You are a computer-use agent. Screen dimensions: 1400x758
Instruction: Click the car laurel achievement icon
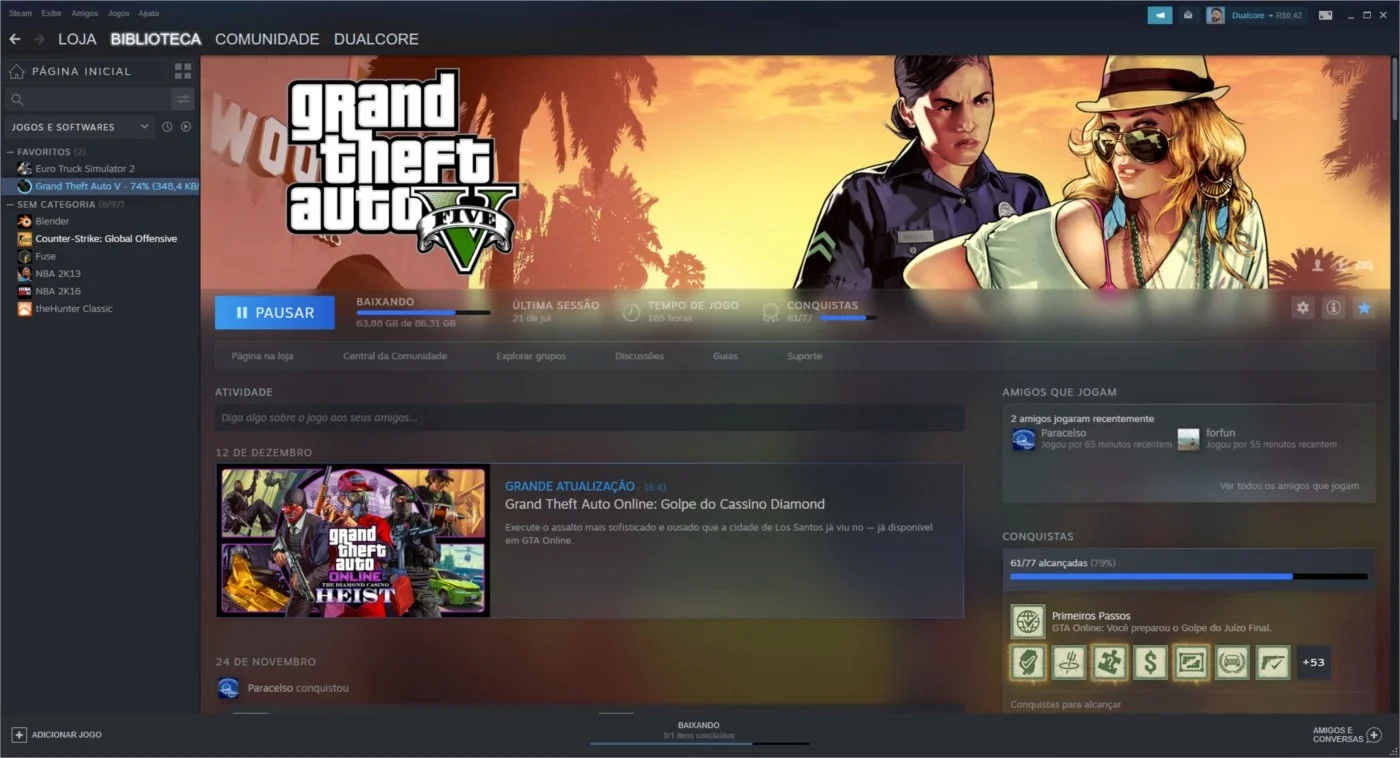[1232, 662]
